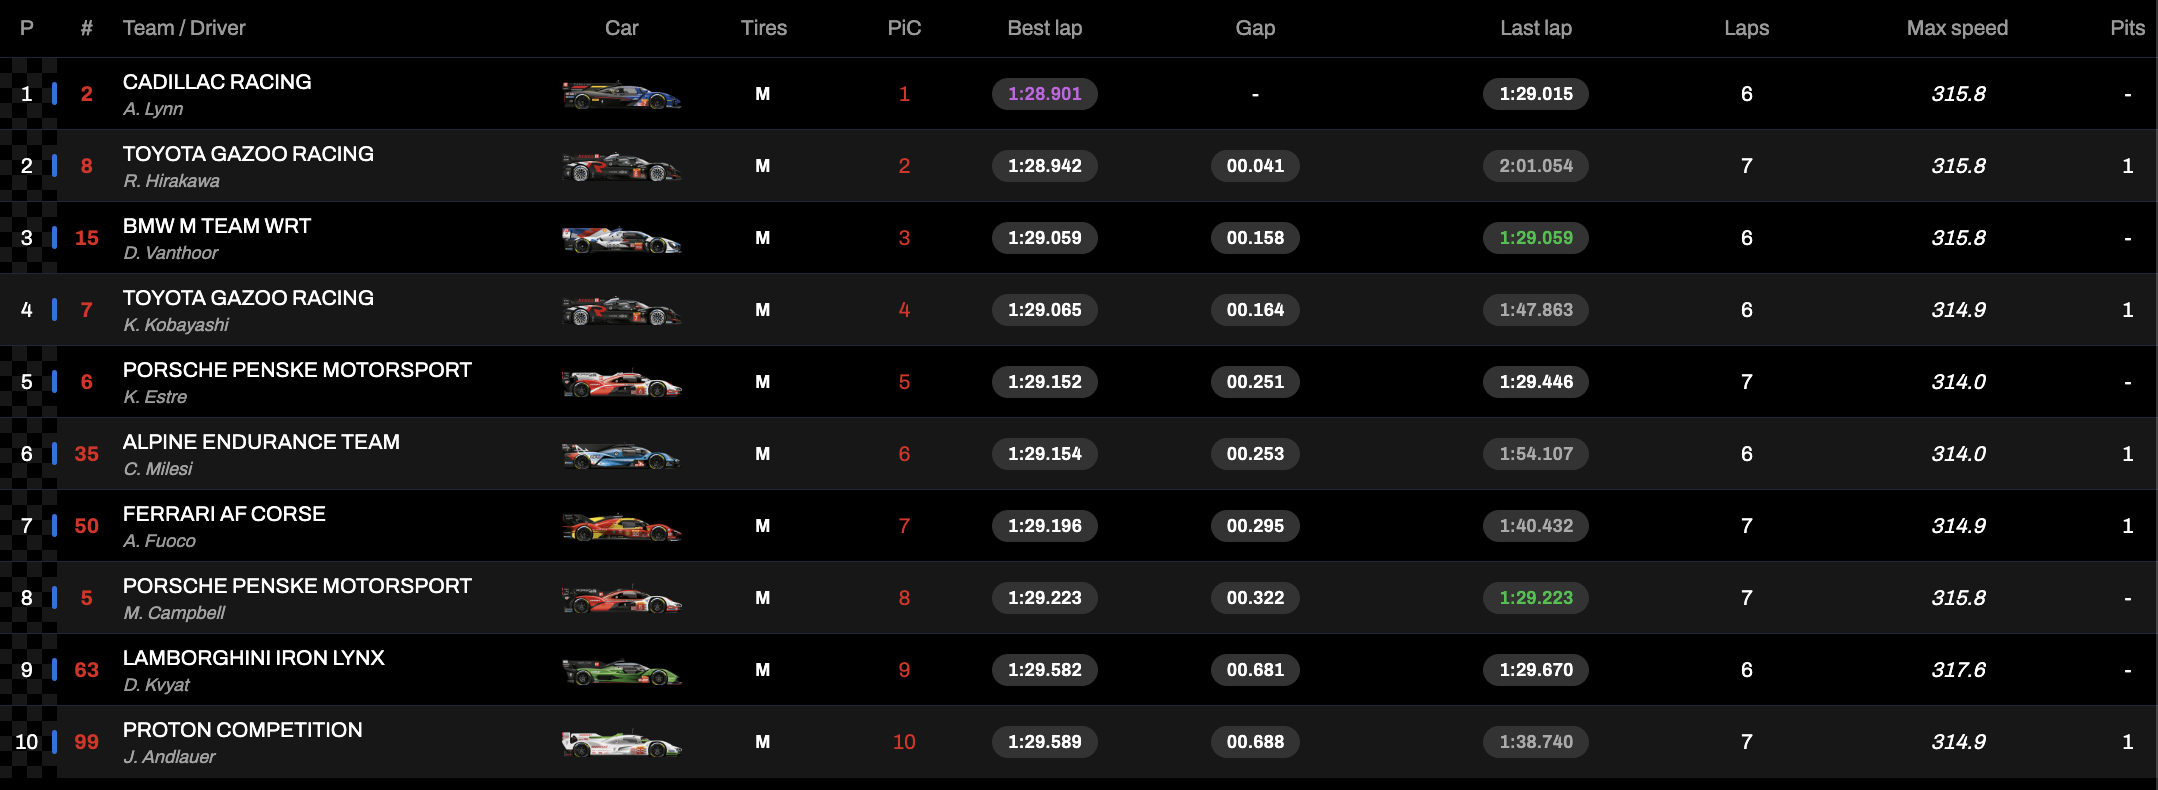The height and width of the screenshot is (790, 2158).
Task: Sort by the Max speed column header
Action: click(x=1957, y=28)
